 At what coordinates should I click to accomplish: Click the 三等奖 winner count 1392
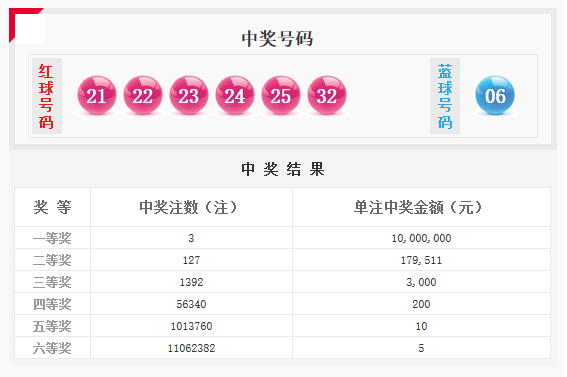[x=191, y=282]
